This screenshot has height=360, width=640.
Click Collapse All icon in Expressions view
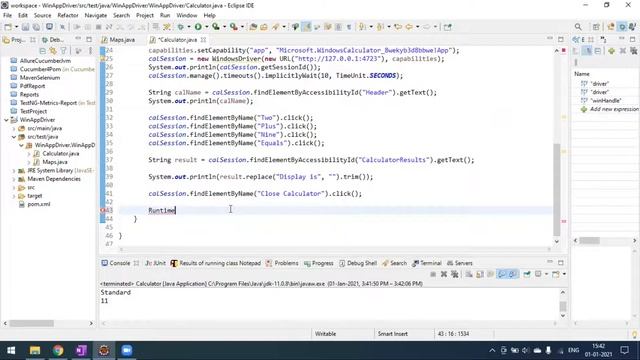(598, 51)
